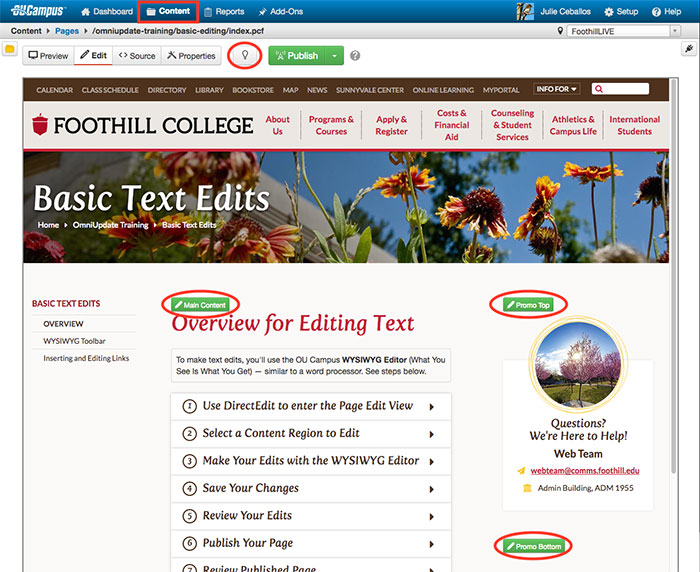Click green Promo Top edit button

(528, 305)
